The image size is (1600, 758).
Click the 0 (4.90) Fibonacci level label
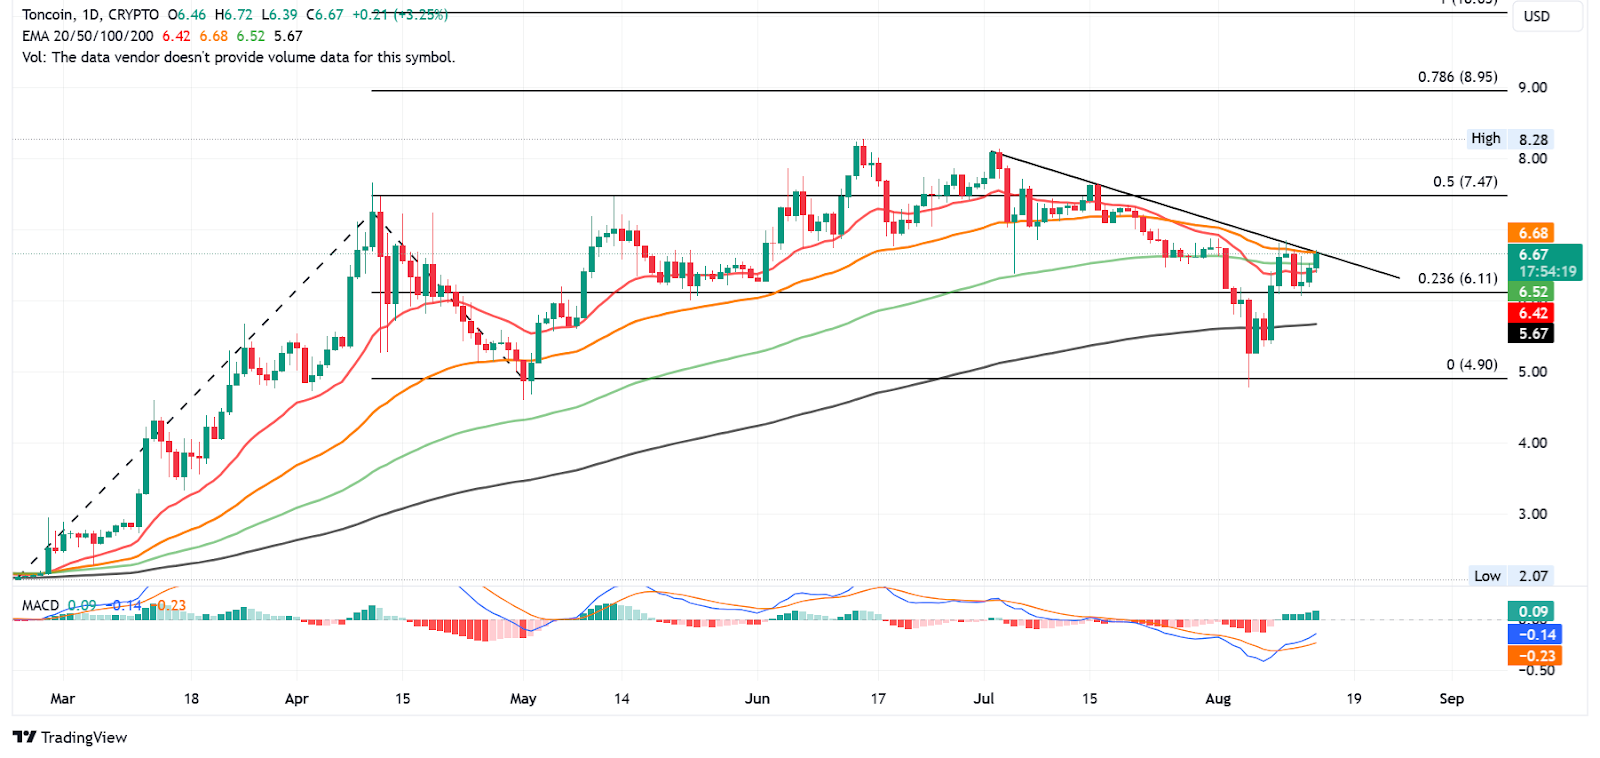click(x=1472, y=365)
